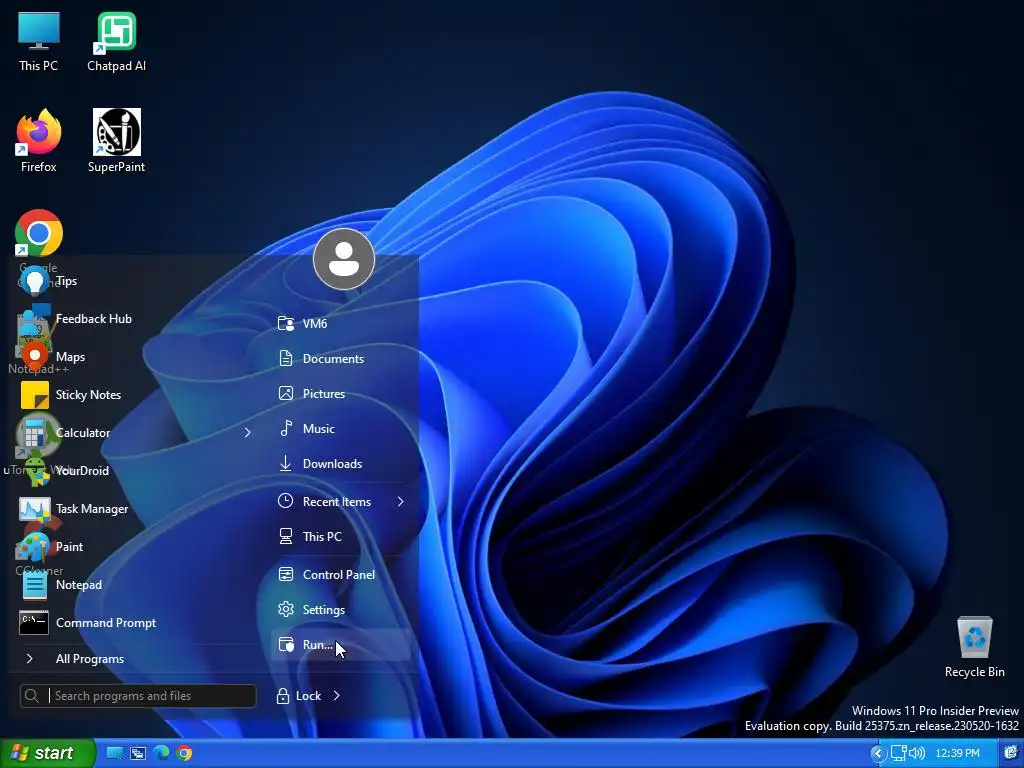Show hidden system tray icons
The width and height of the screenshot is (1024, 768).
tap(878, 753)
